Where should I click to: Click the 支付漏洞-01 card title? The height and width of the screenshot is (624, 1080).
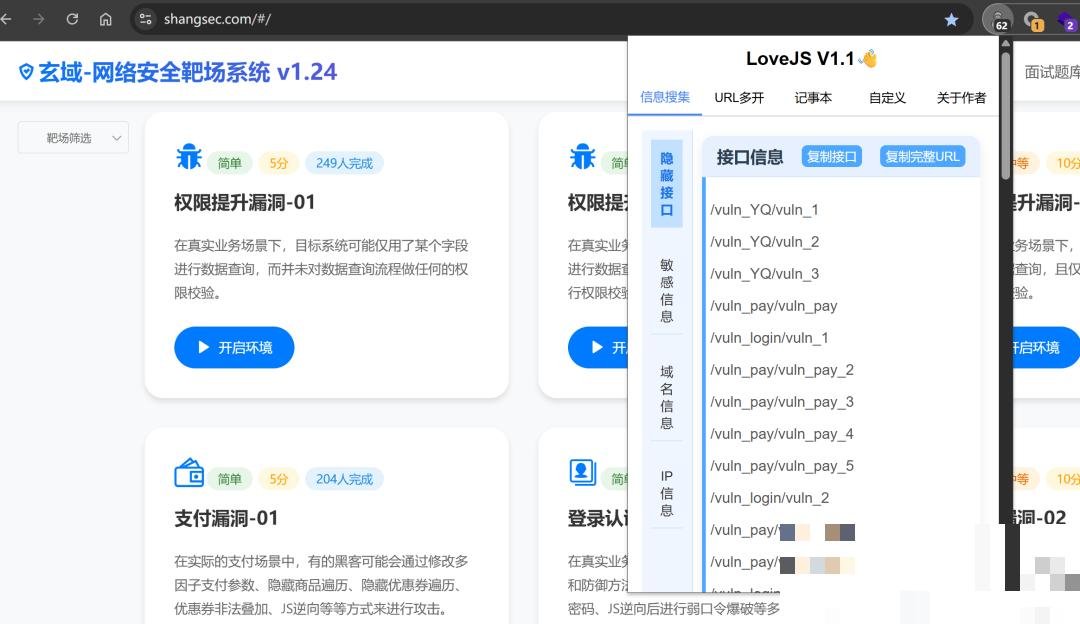point(226,518)
